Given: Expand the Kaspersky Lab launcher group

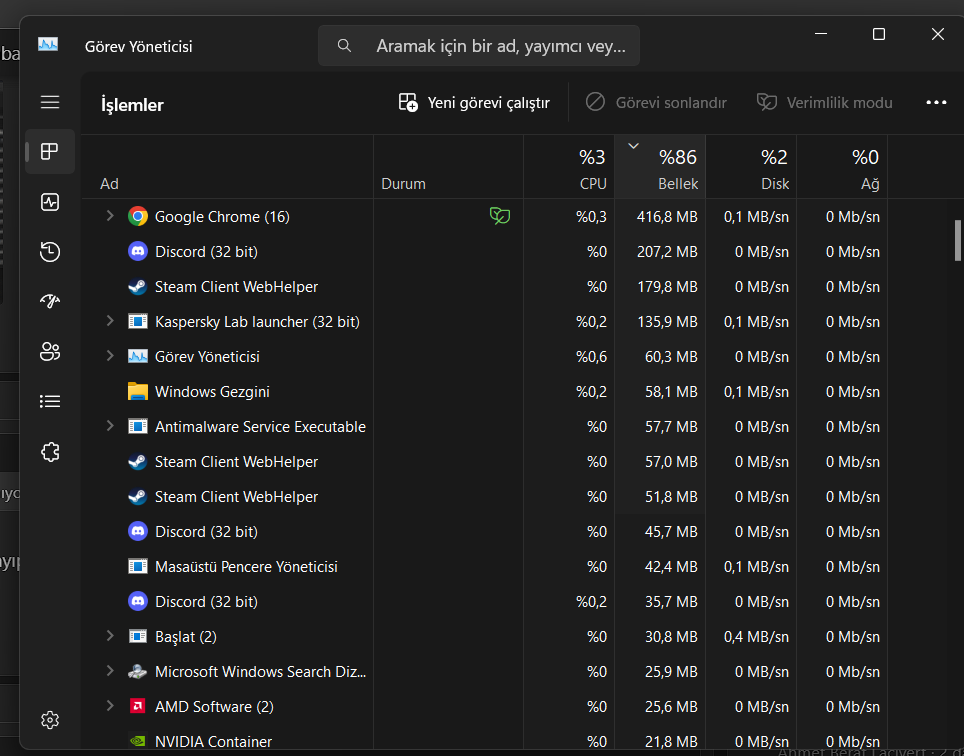Looking at the screenshot, I should pos(110,321).
